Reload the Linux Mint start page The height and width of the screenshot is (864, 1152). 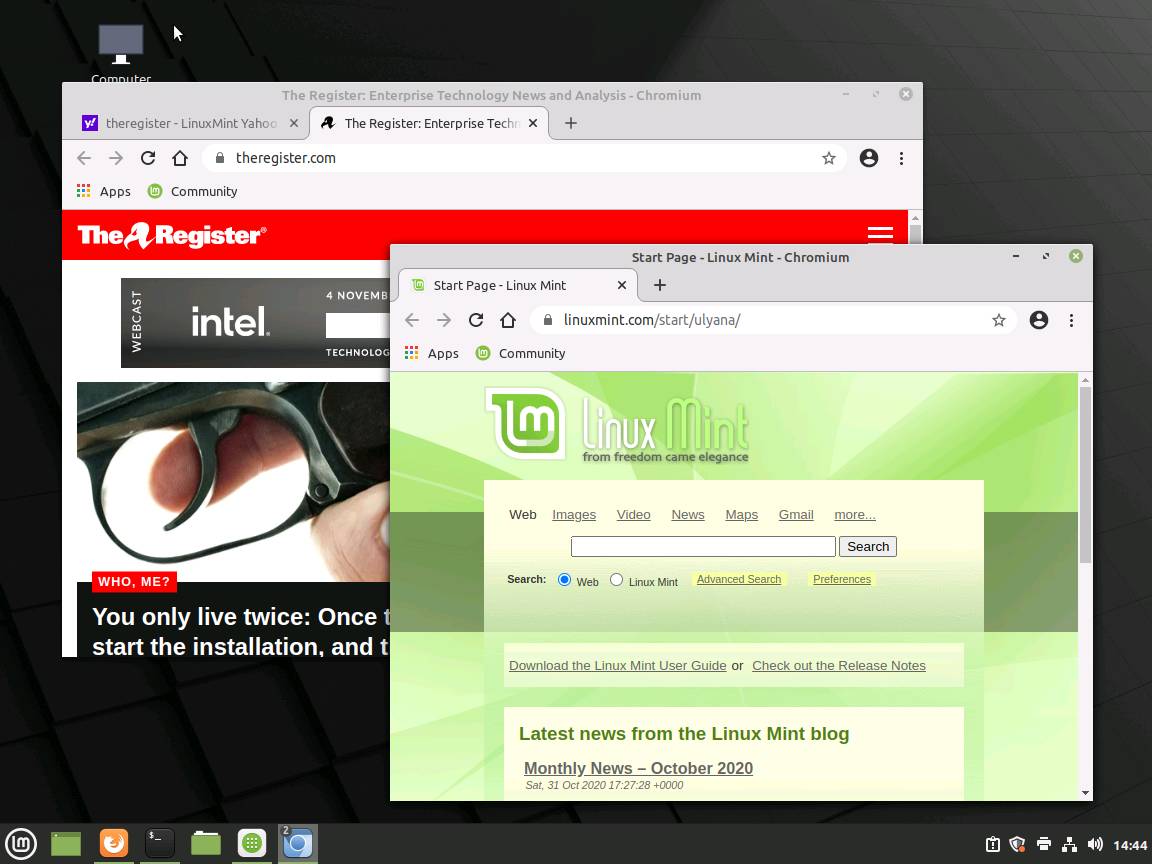[476, 320]
